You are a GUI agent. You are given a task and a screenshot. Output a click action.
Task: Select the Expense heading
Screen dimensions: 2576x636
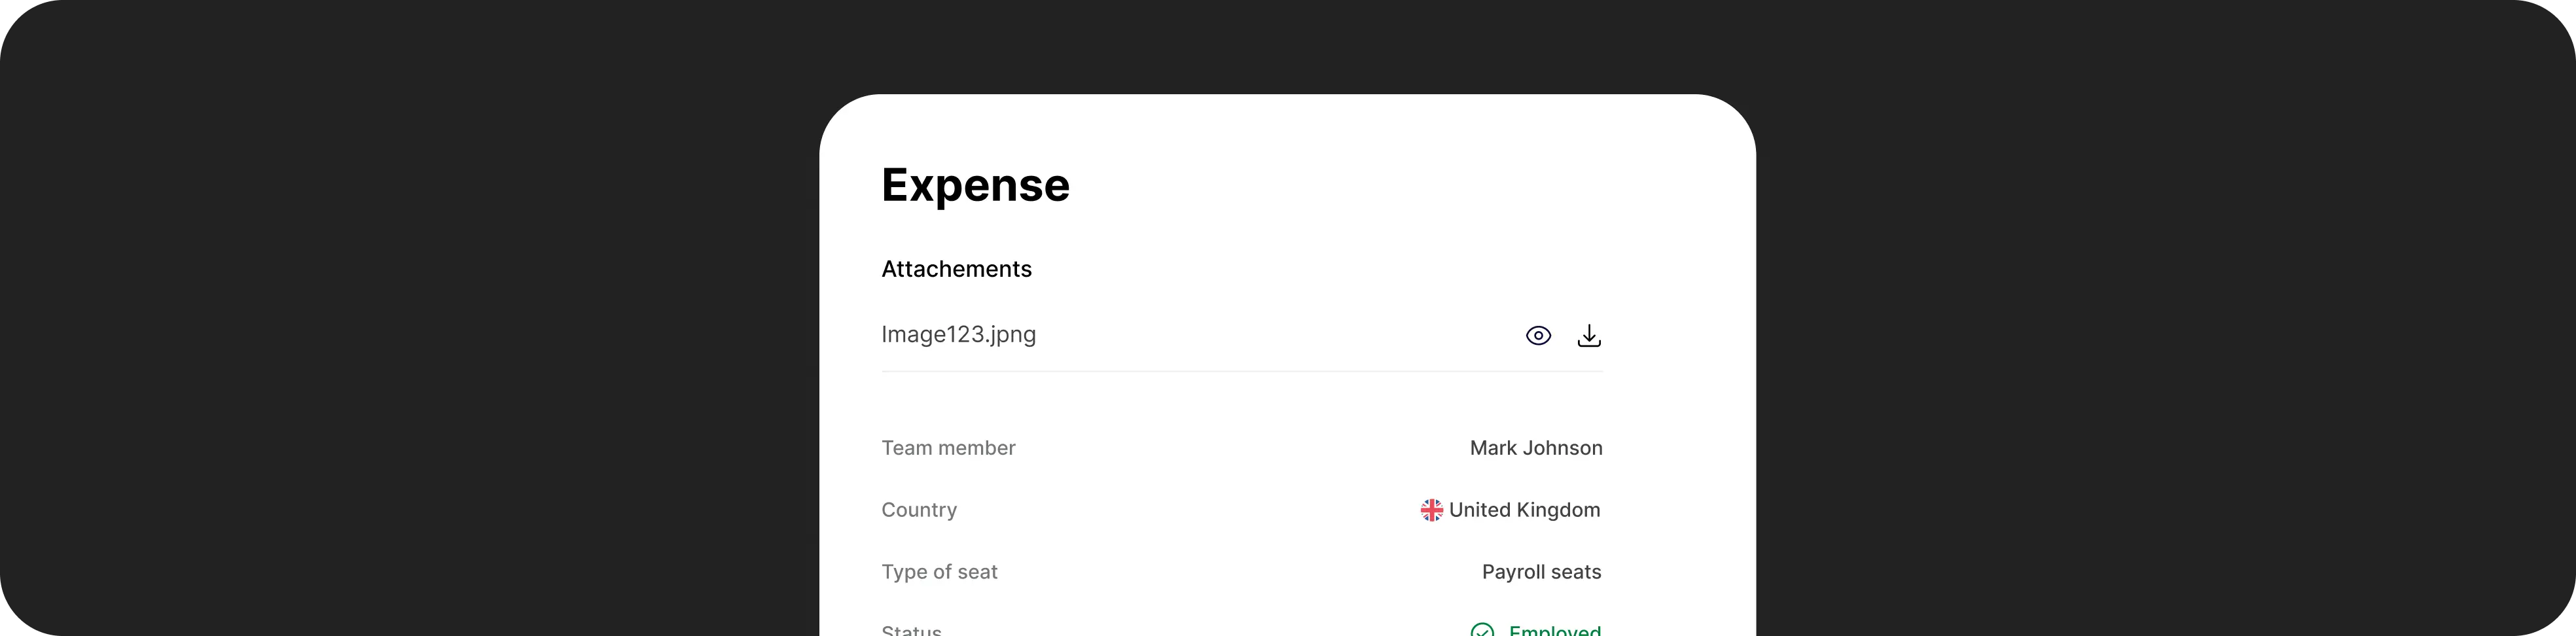click(x=975, y=185)
